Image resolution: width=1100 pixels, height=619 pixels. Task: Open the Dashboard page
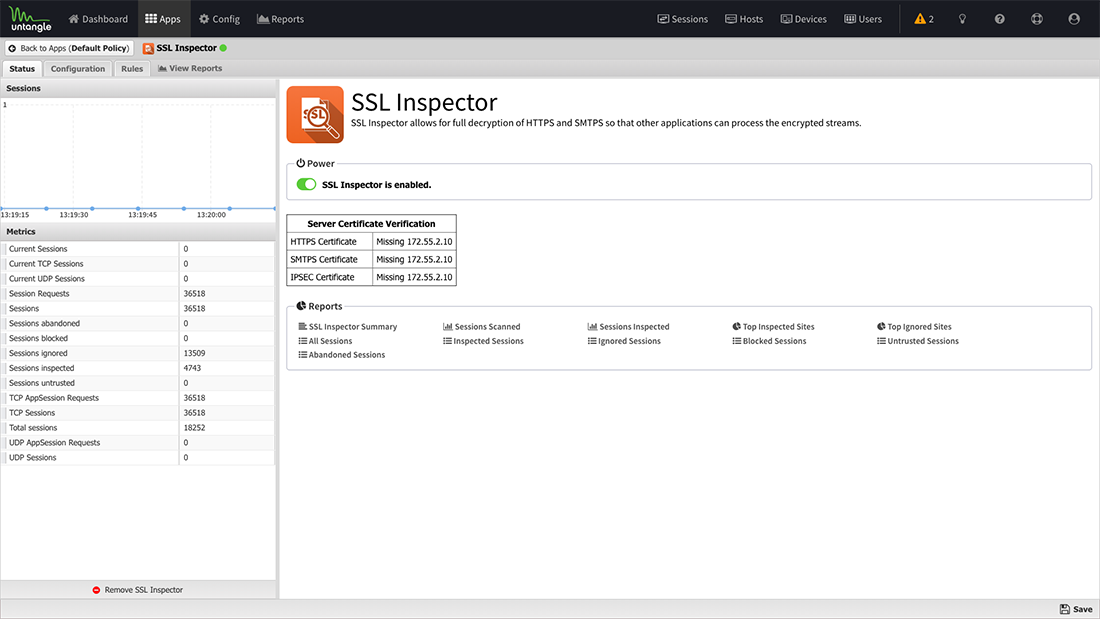pos(98,19)
